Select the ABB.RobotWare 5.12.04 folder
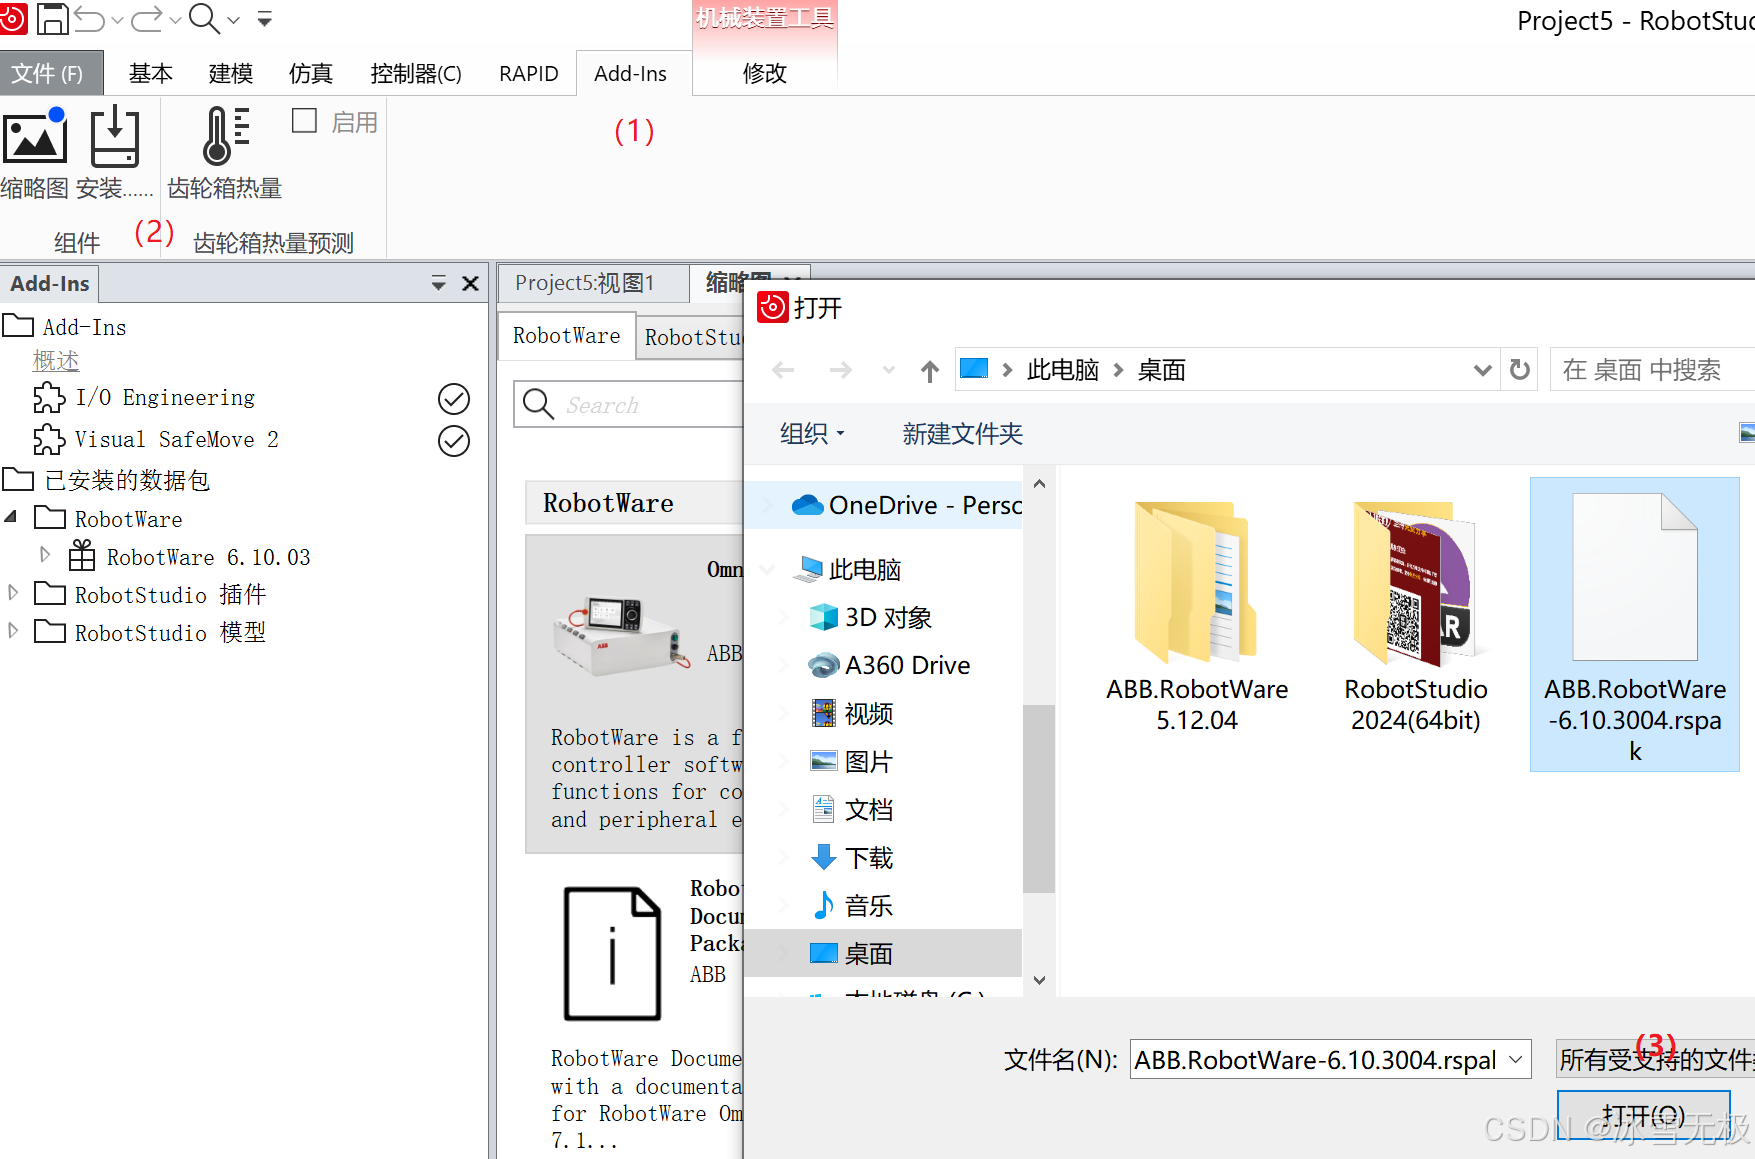Screen dimensions: 1755x1159 [1197, 618]
